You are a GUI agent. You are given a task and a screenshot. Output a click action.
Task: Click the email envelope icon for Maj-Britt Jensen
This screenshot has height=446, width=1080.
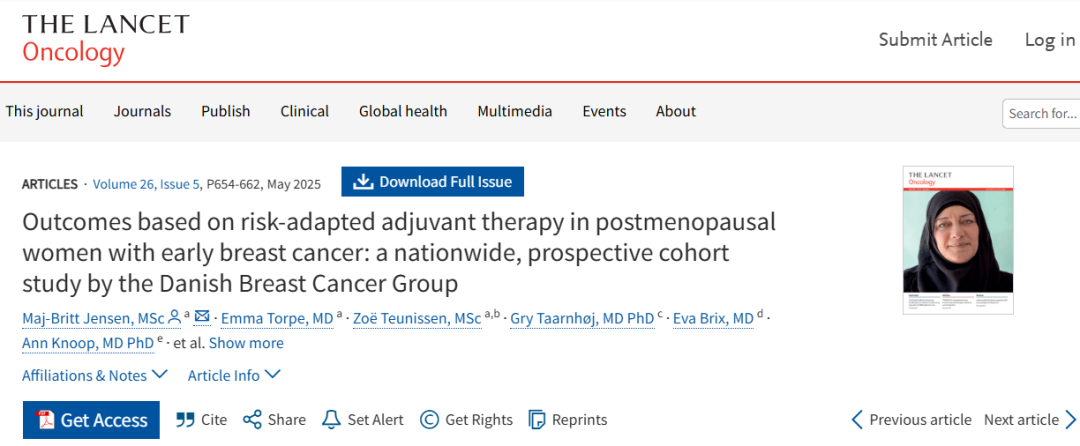(202, 317)
